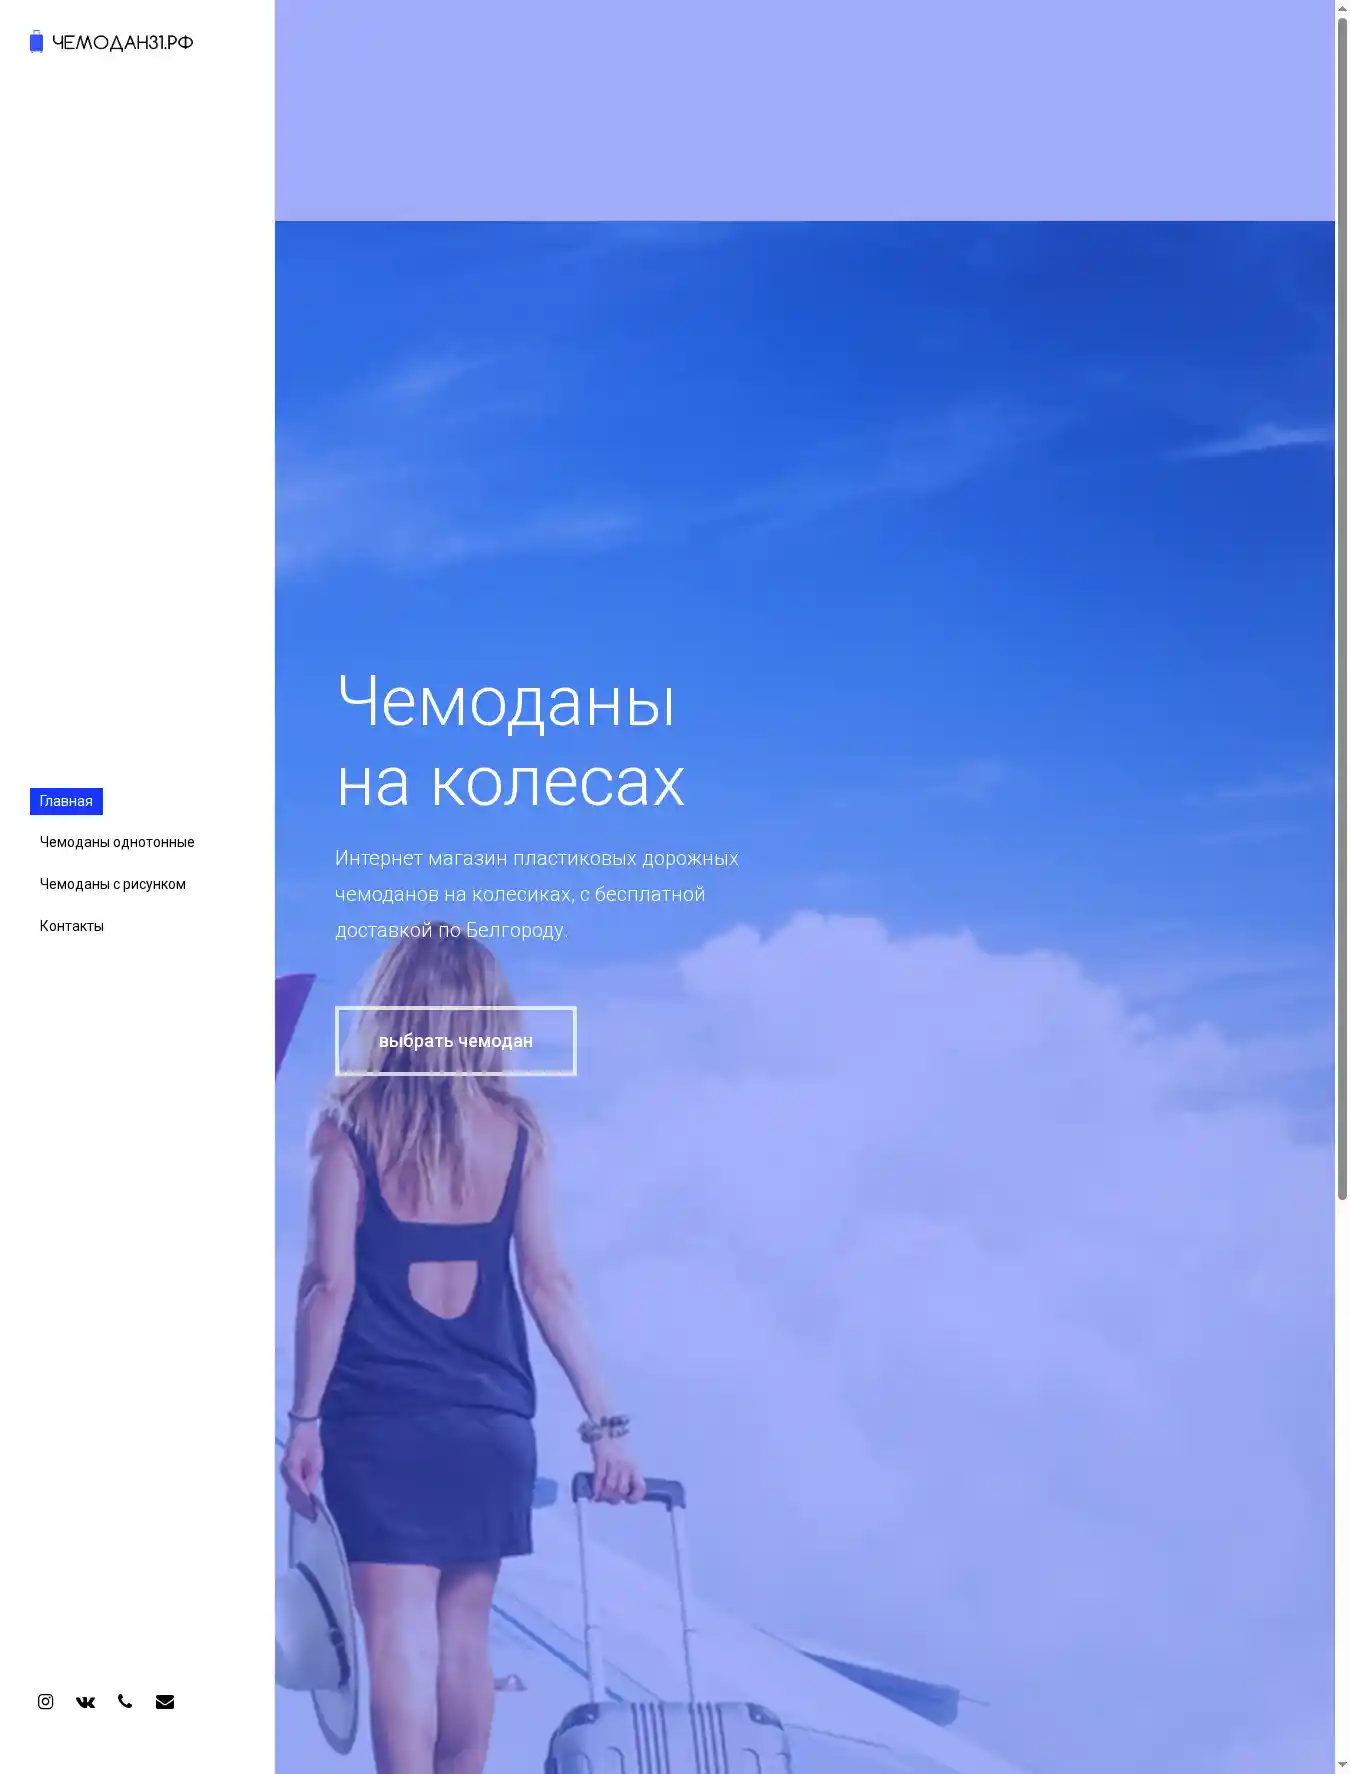Go to Чемоданы однотонные section
This screenshot has height=1774, width=1350.
point(117,842)
